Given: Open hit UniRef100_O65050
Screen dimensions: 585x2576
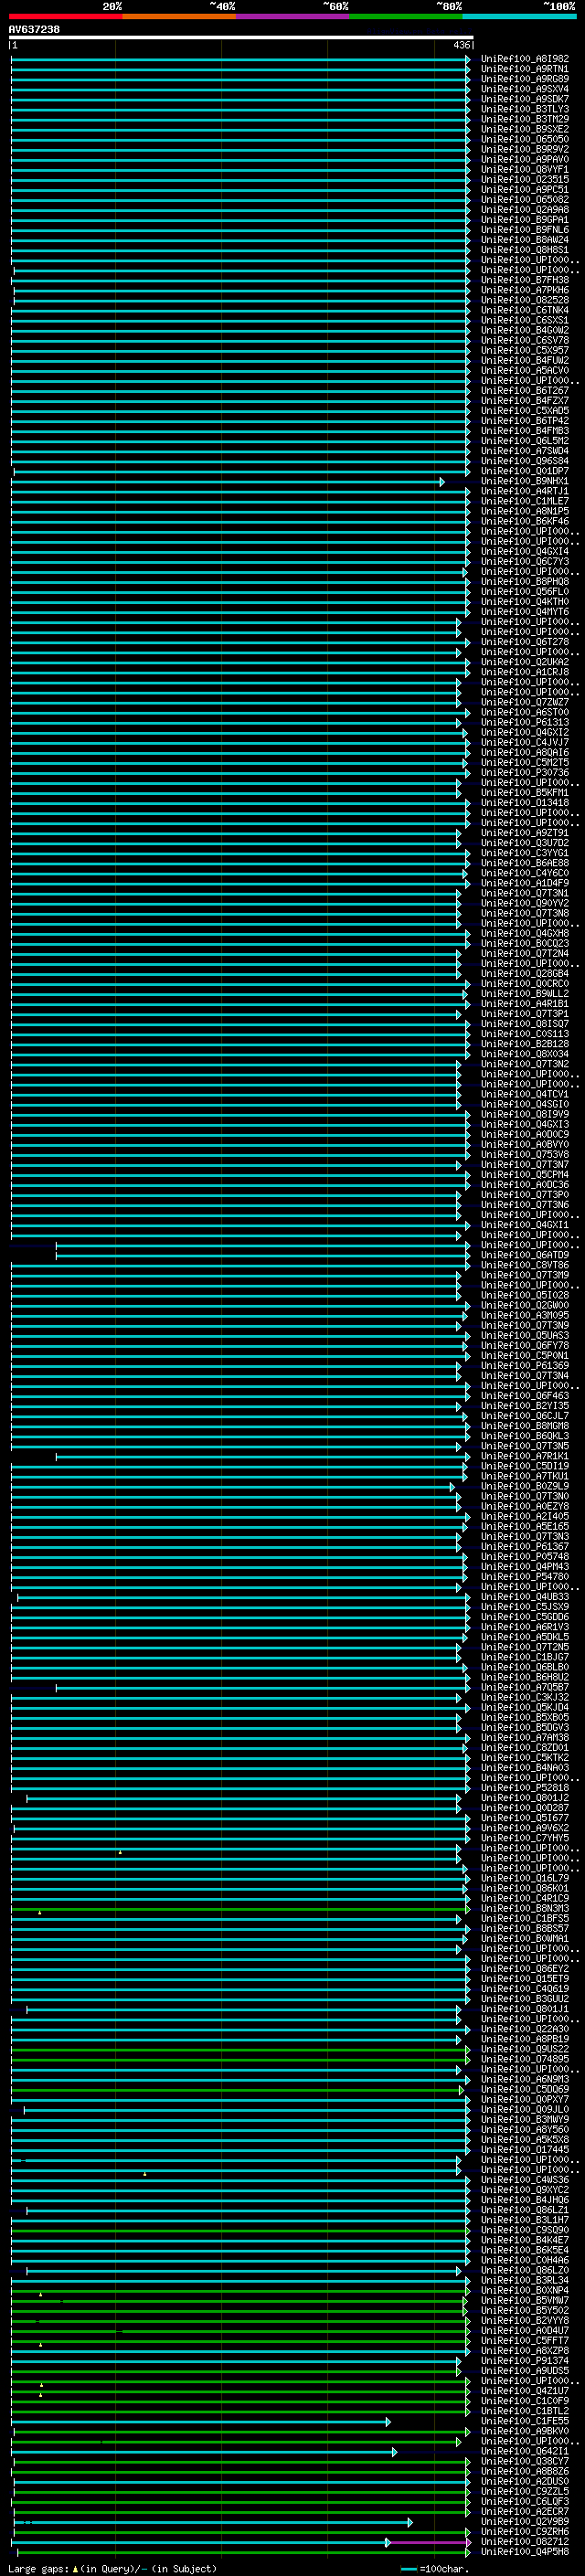Looking at the screenshot, I should pos(525,139).
